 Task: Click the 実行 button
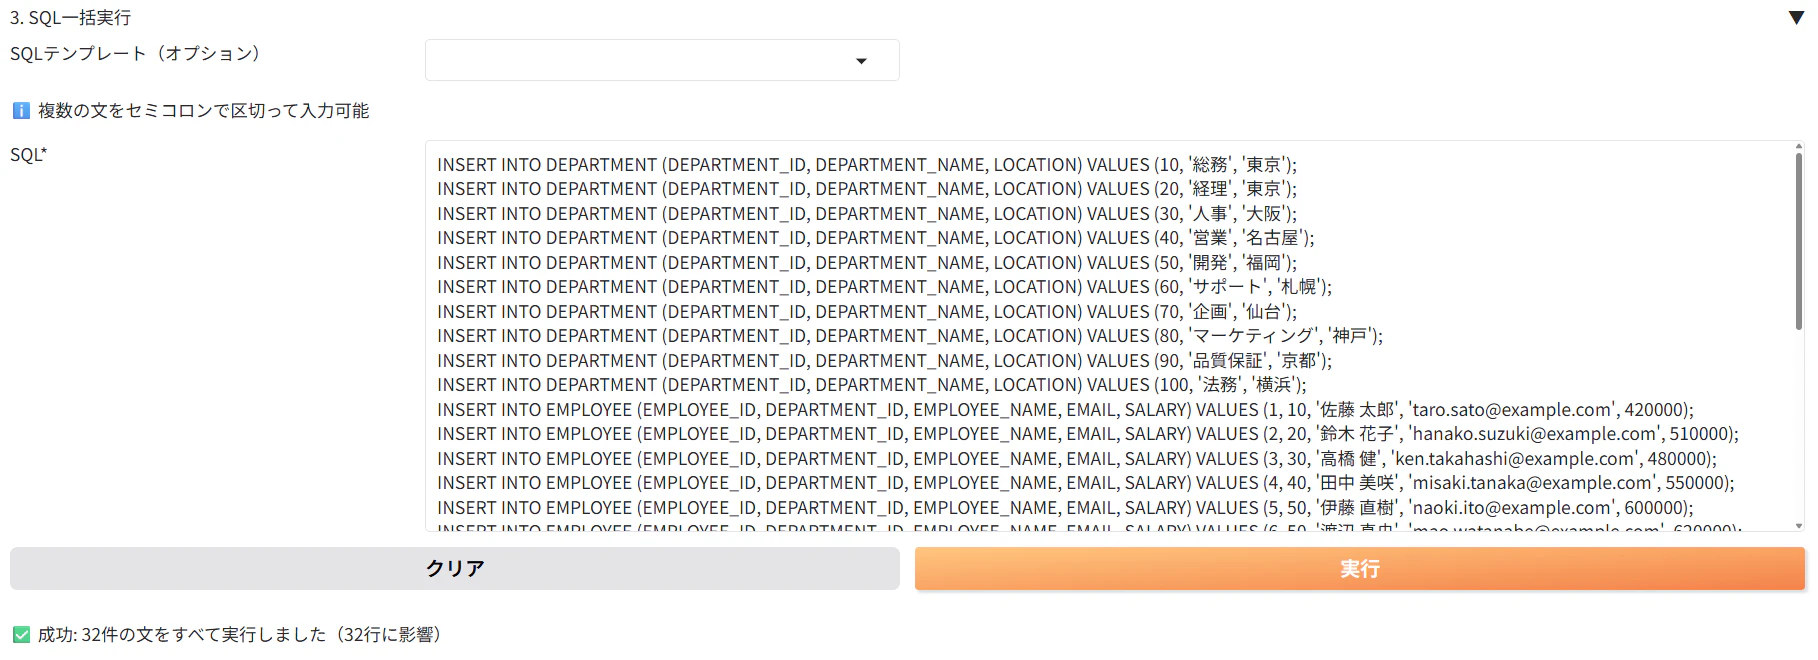(1360, 568)
